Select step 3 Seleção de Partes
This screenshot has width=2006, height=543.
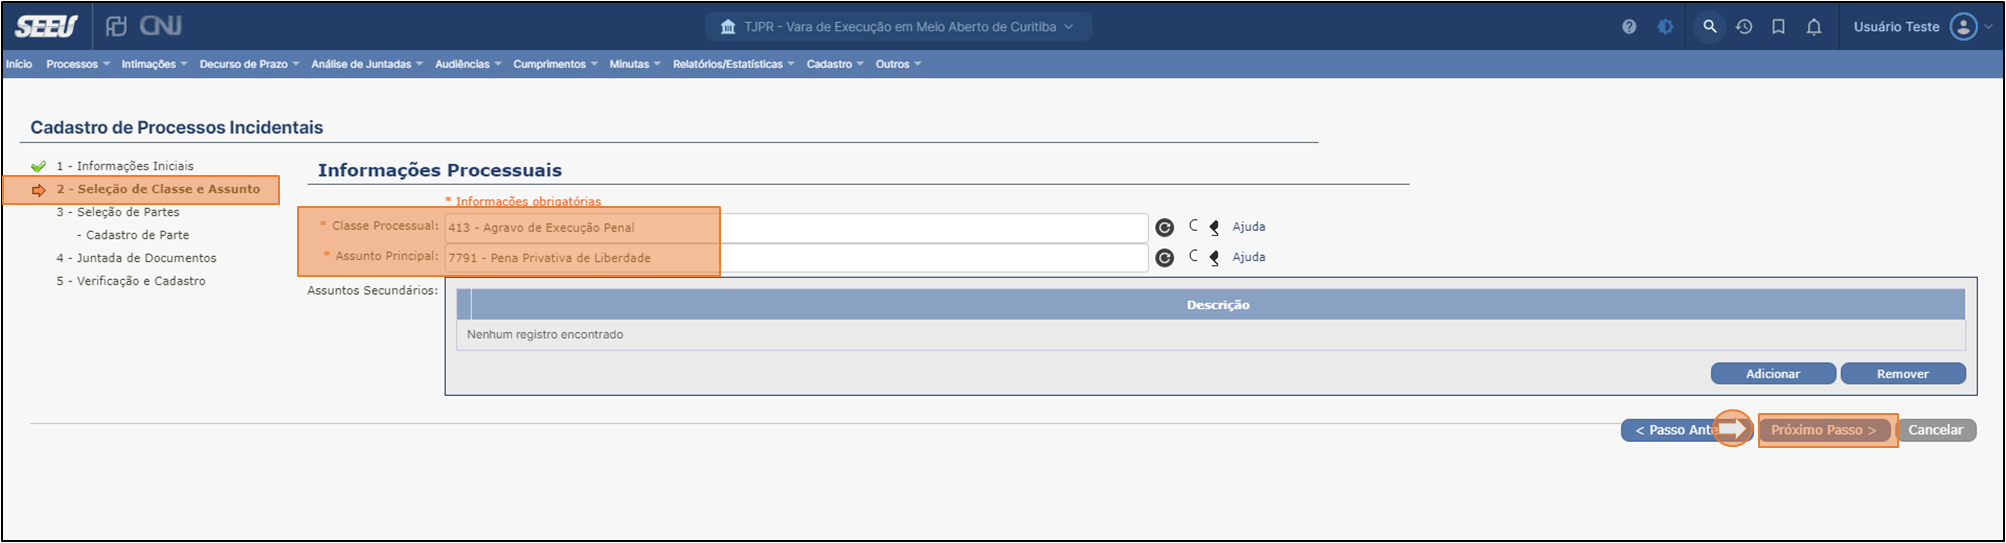pyautogui.click(x=118, y=212)
